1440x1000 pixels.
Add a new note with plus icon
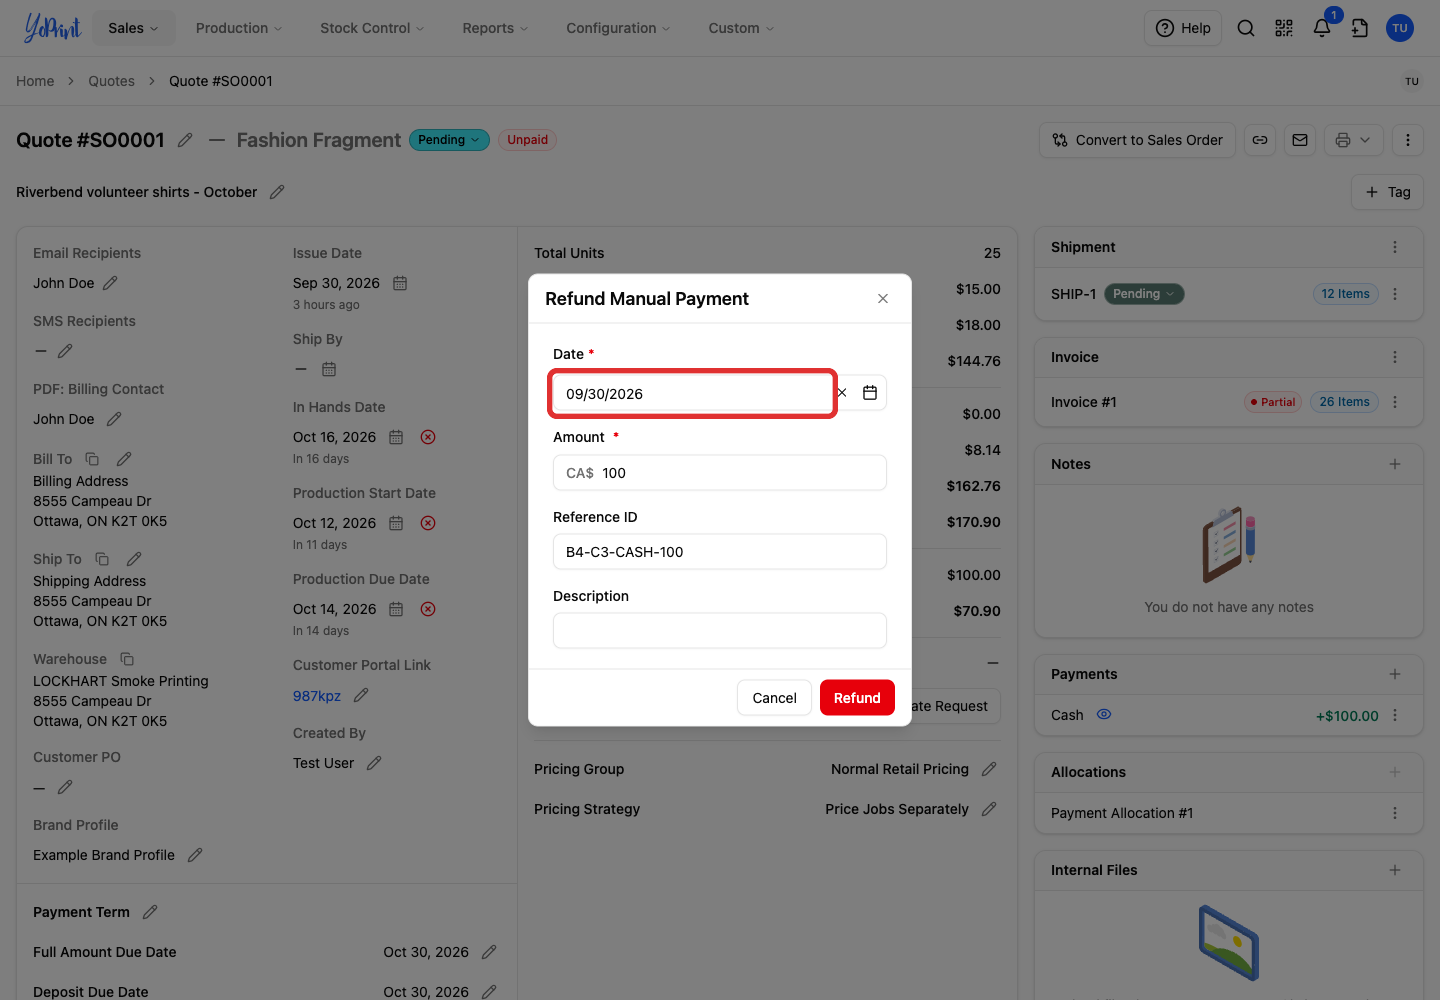(1395, 464)
